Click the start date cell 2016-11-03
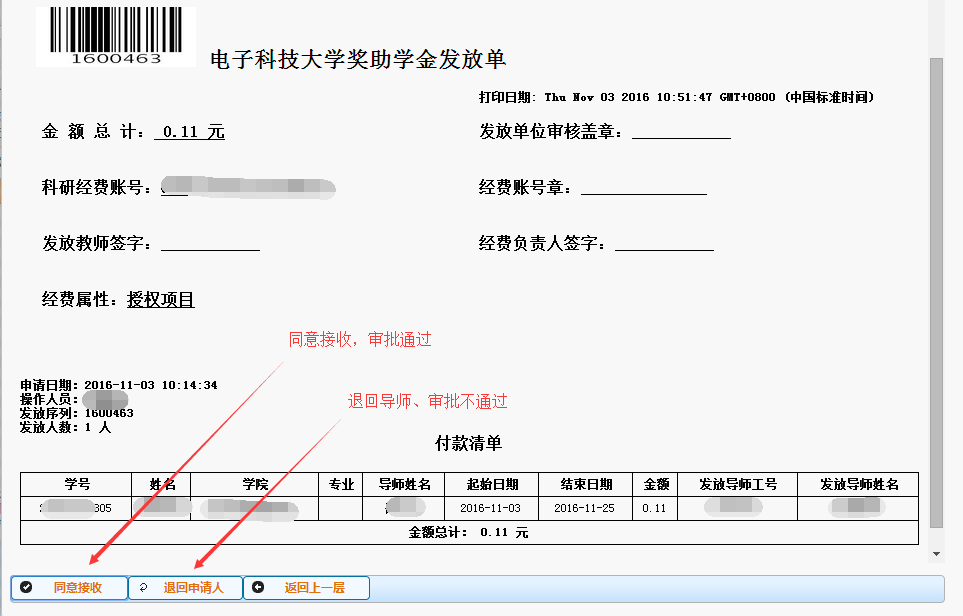Screen dimensions: 963x616 click(x=491, y=509)
